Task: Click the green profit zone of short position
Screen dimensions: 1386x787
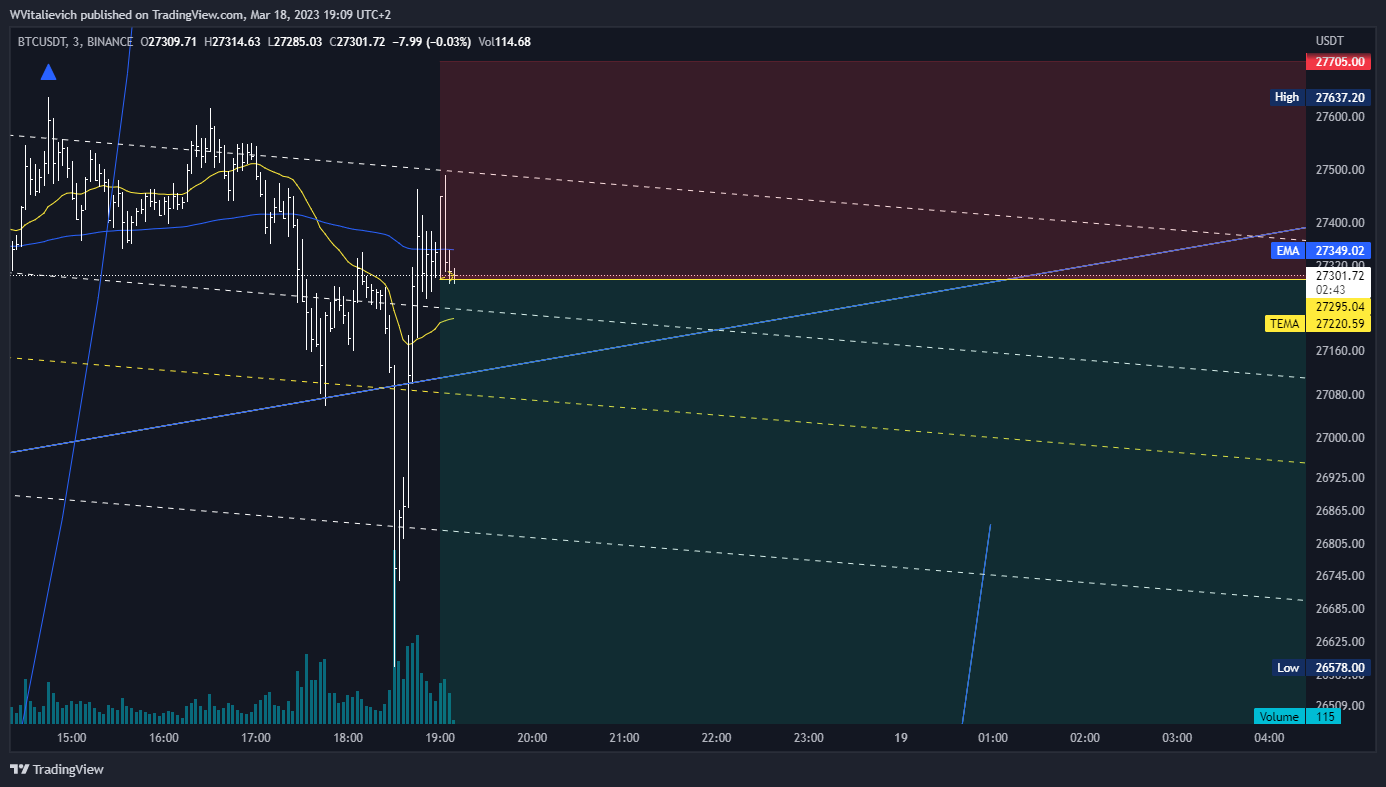Action: click(873, 500)
